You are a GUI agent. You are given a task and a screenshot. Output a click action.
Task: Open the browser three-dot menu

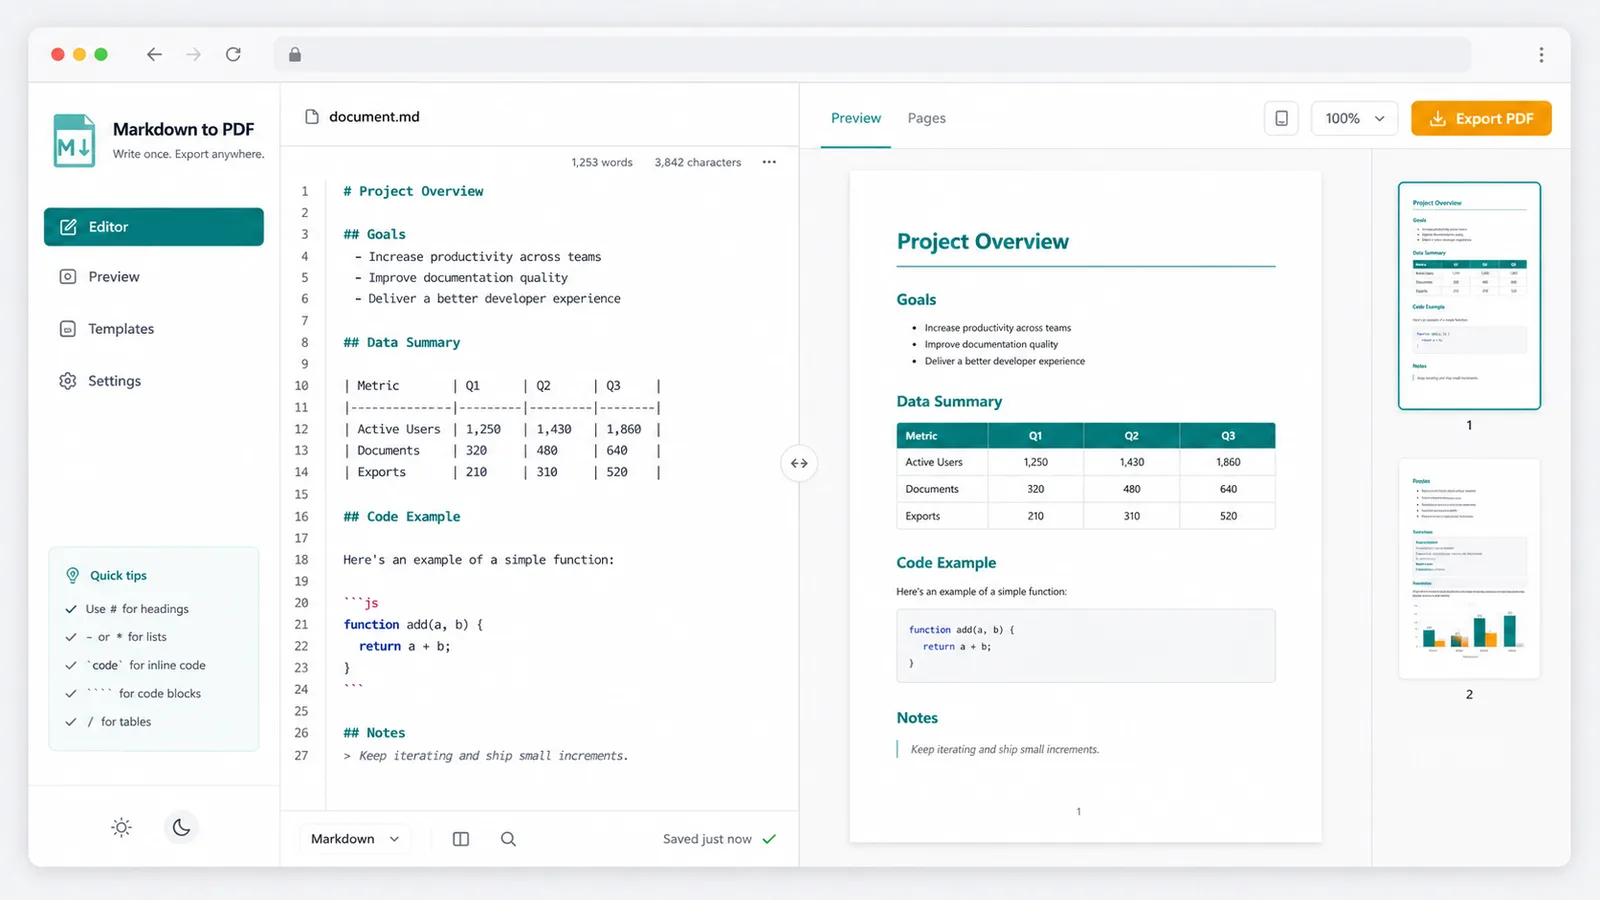click(x=1541, y=55)
